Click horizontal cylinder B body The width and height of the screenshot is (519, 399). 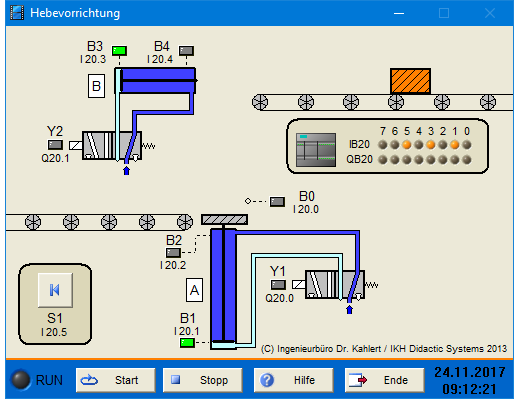[x=155, y=80]
